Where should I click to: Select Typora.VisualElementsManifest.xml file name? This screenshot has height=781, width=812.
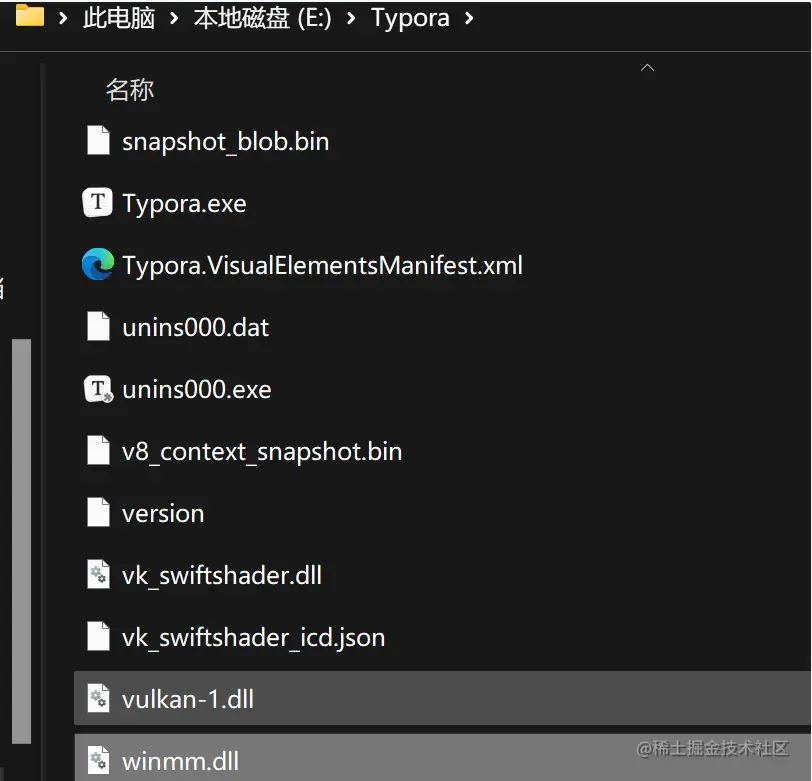[x=322, y=265]
